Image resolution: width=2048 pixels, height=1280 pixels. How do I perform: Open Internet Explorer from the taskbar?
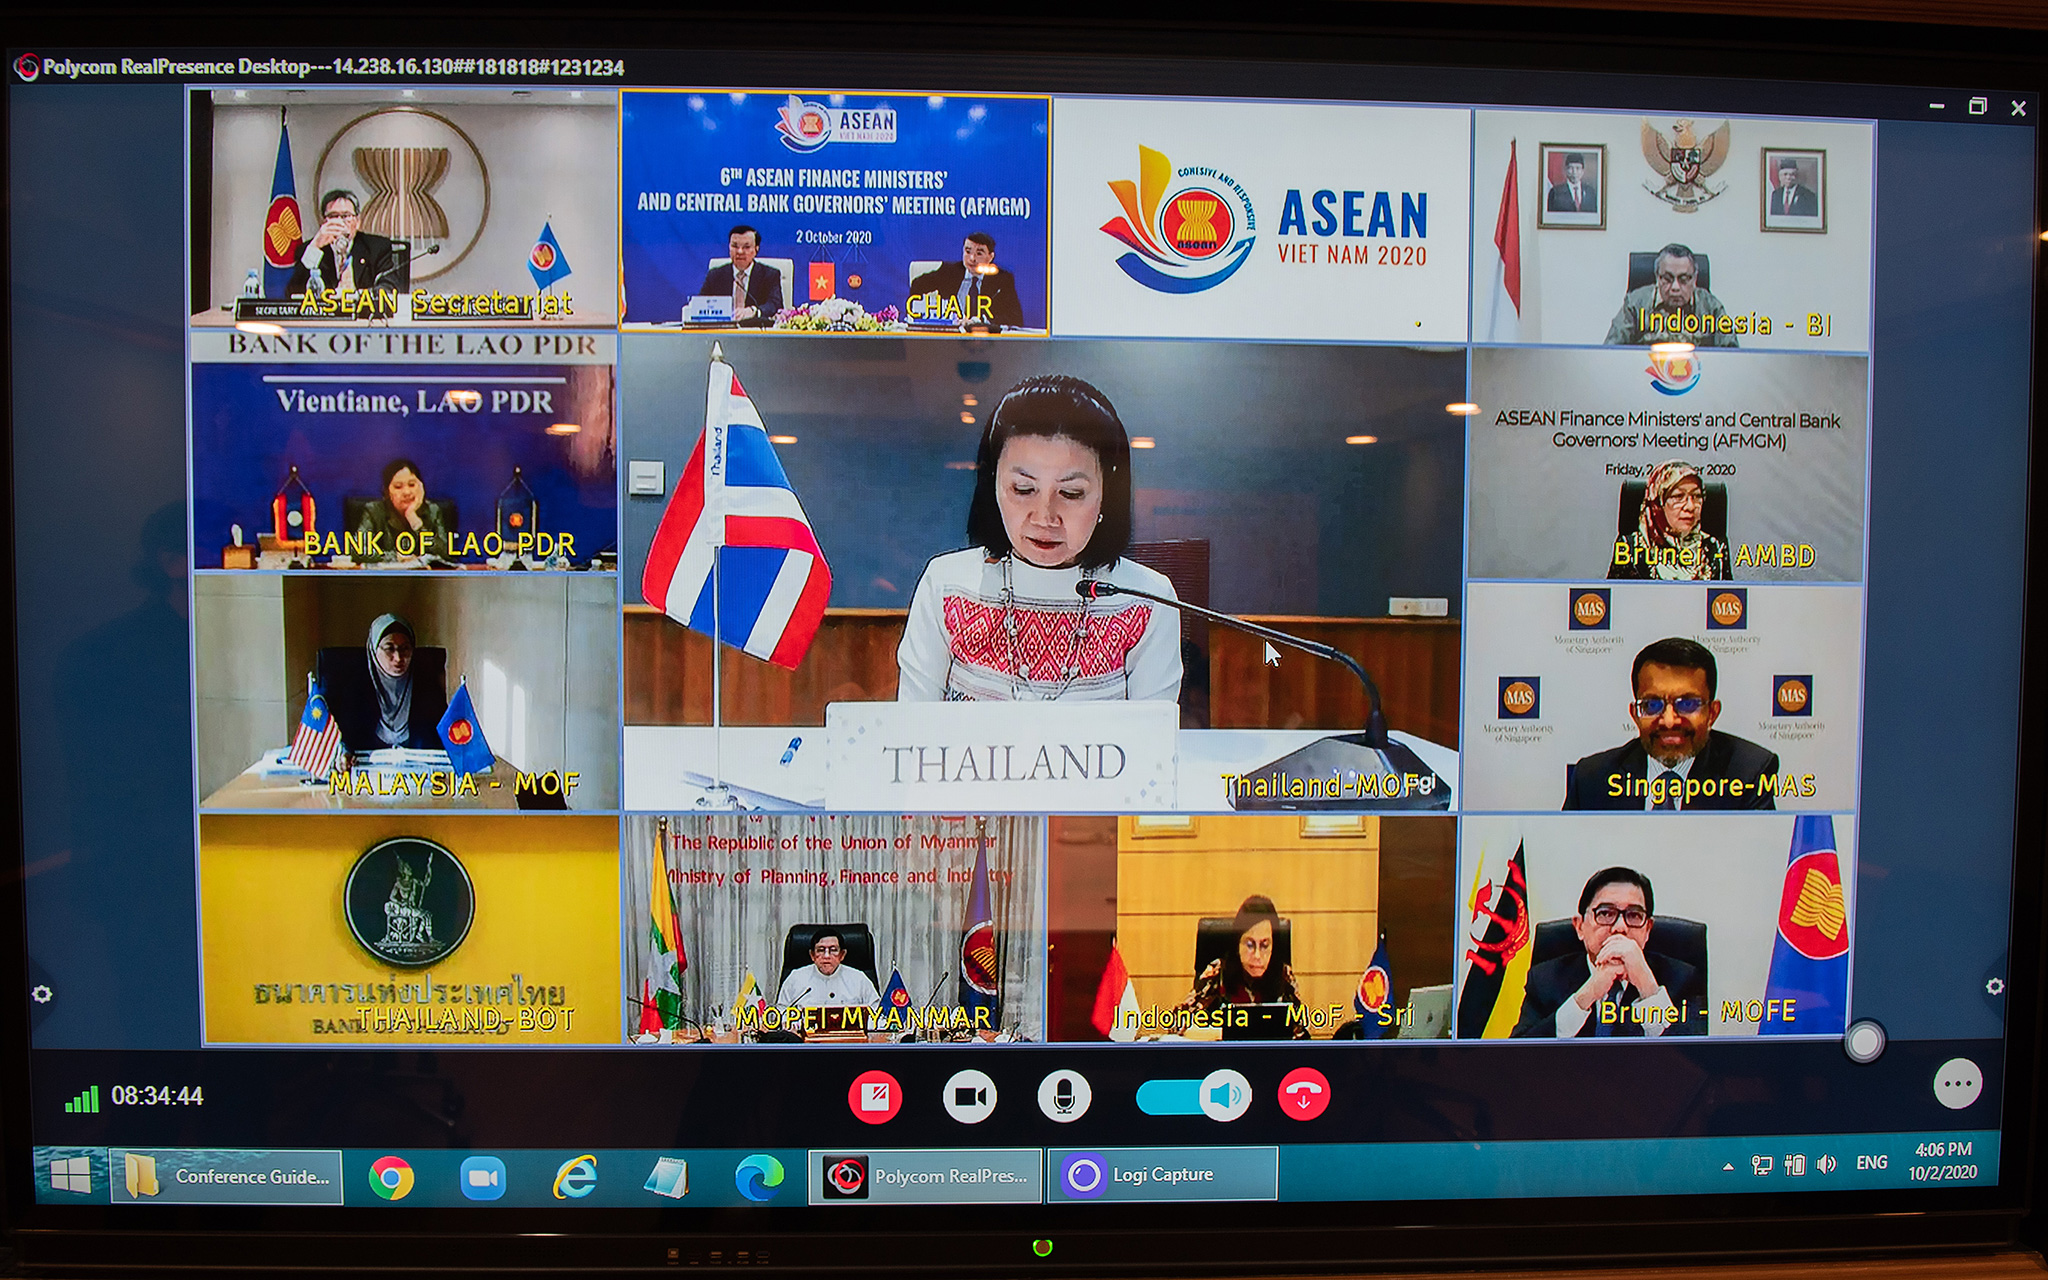[x=575, y=1178]
